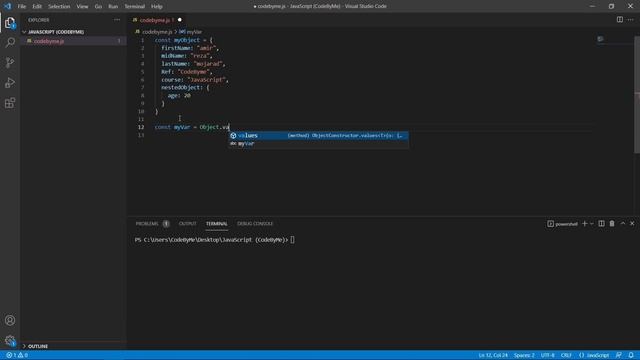This screenshot has width=640, height=360.
Task: Open the Edit menu
Action: pyautogui.click(x=37, y=6)
